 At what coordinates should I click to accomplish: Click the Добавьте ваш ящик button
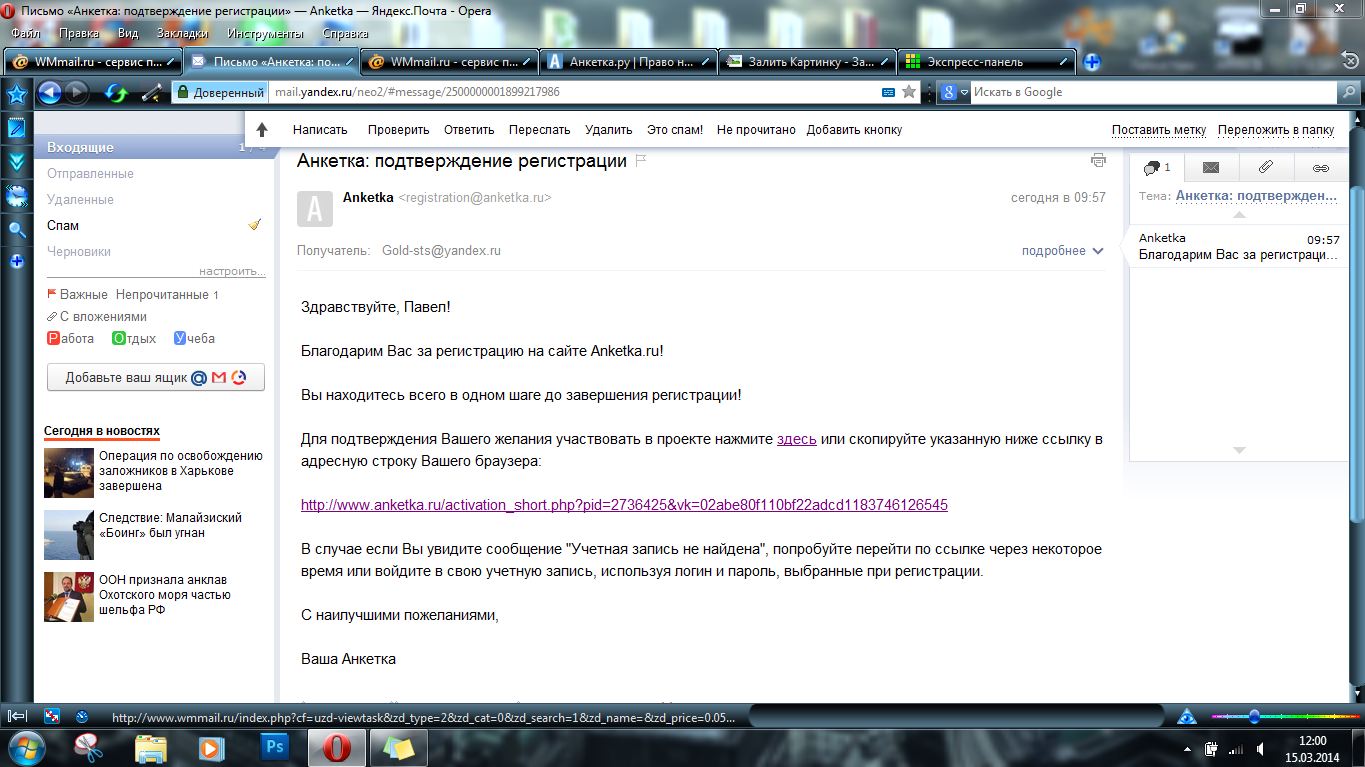pyautogui.click(x=156, y=378)
